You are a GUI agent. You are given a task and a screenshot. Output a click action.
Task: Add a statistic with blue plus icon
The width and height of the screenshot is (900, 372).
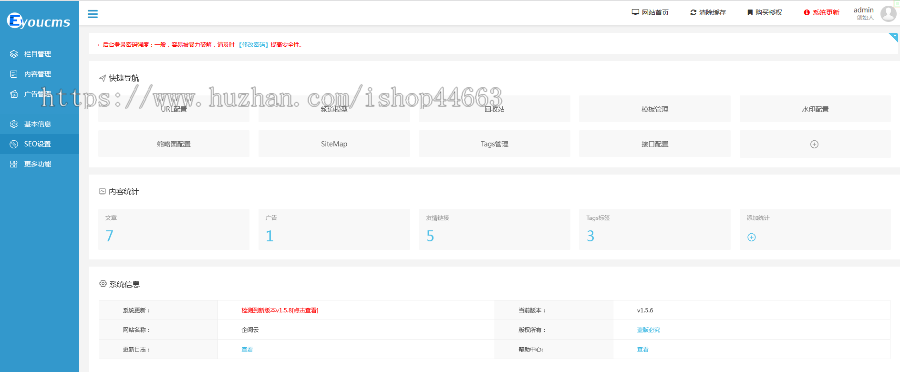(751, 237)
